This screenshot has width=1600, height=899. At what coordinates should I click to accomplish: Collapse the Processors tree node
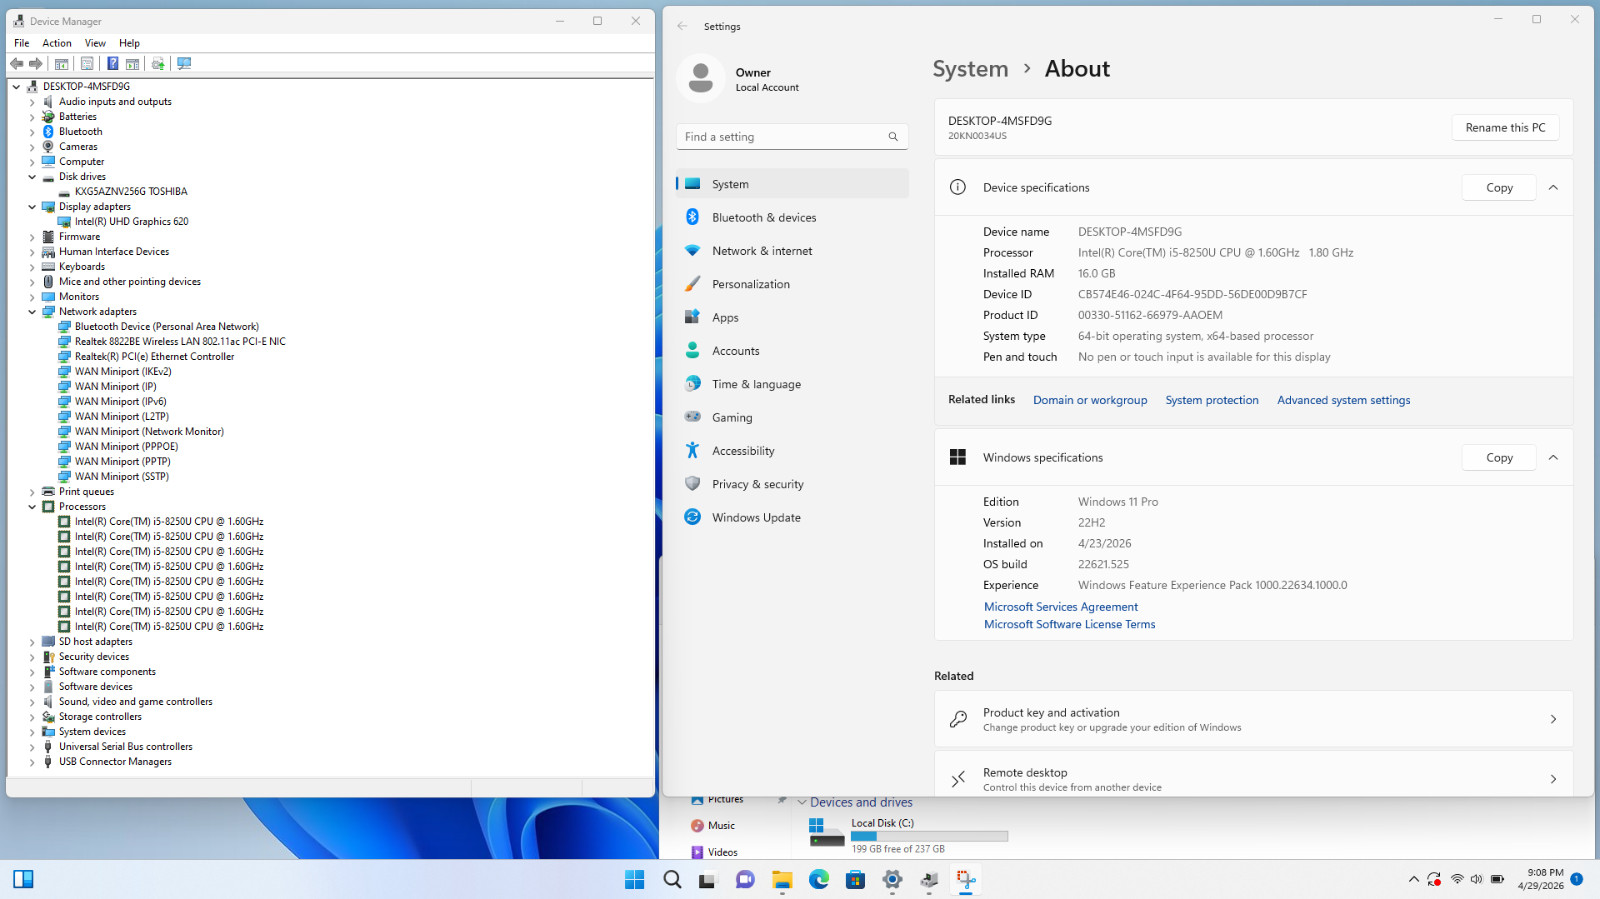tap(32, 507)
